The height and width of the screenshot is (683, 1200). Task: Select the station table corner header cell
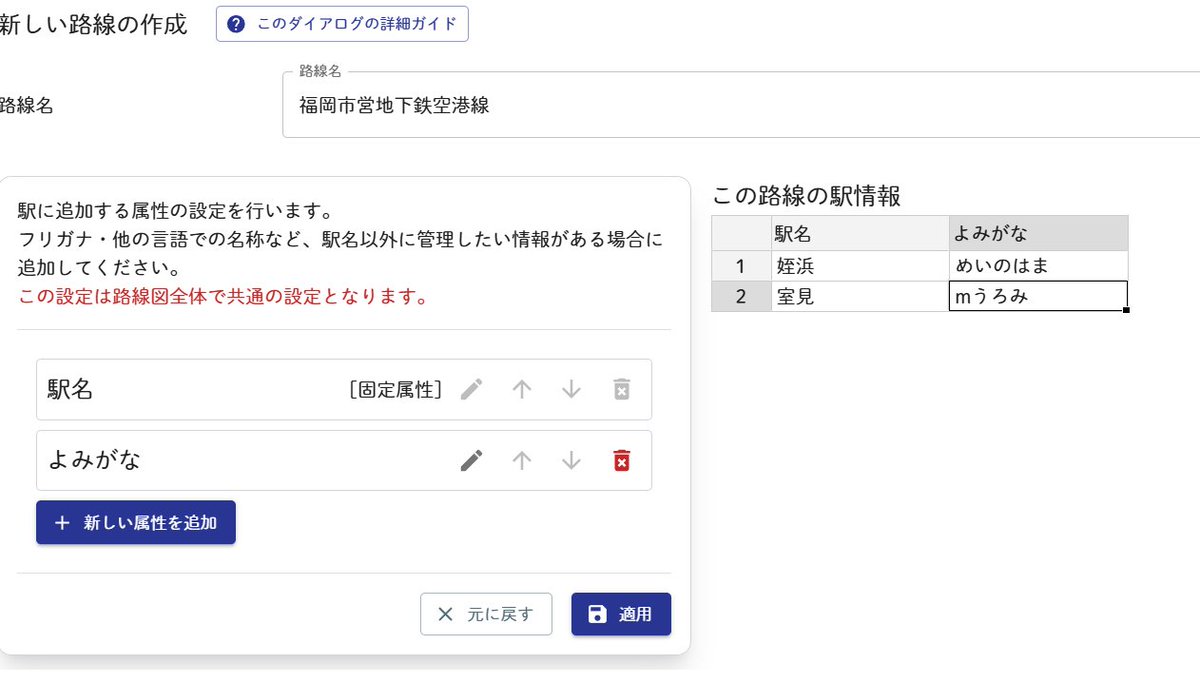click(x=741, y=233)
